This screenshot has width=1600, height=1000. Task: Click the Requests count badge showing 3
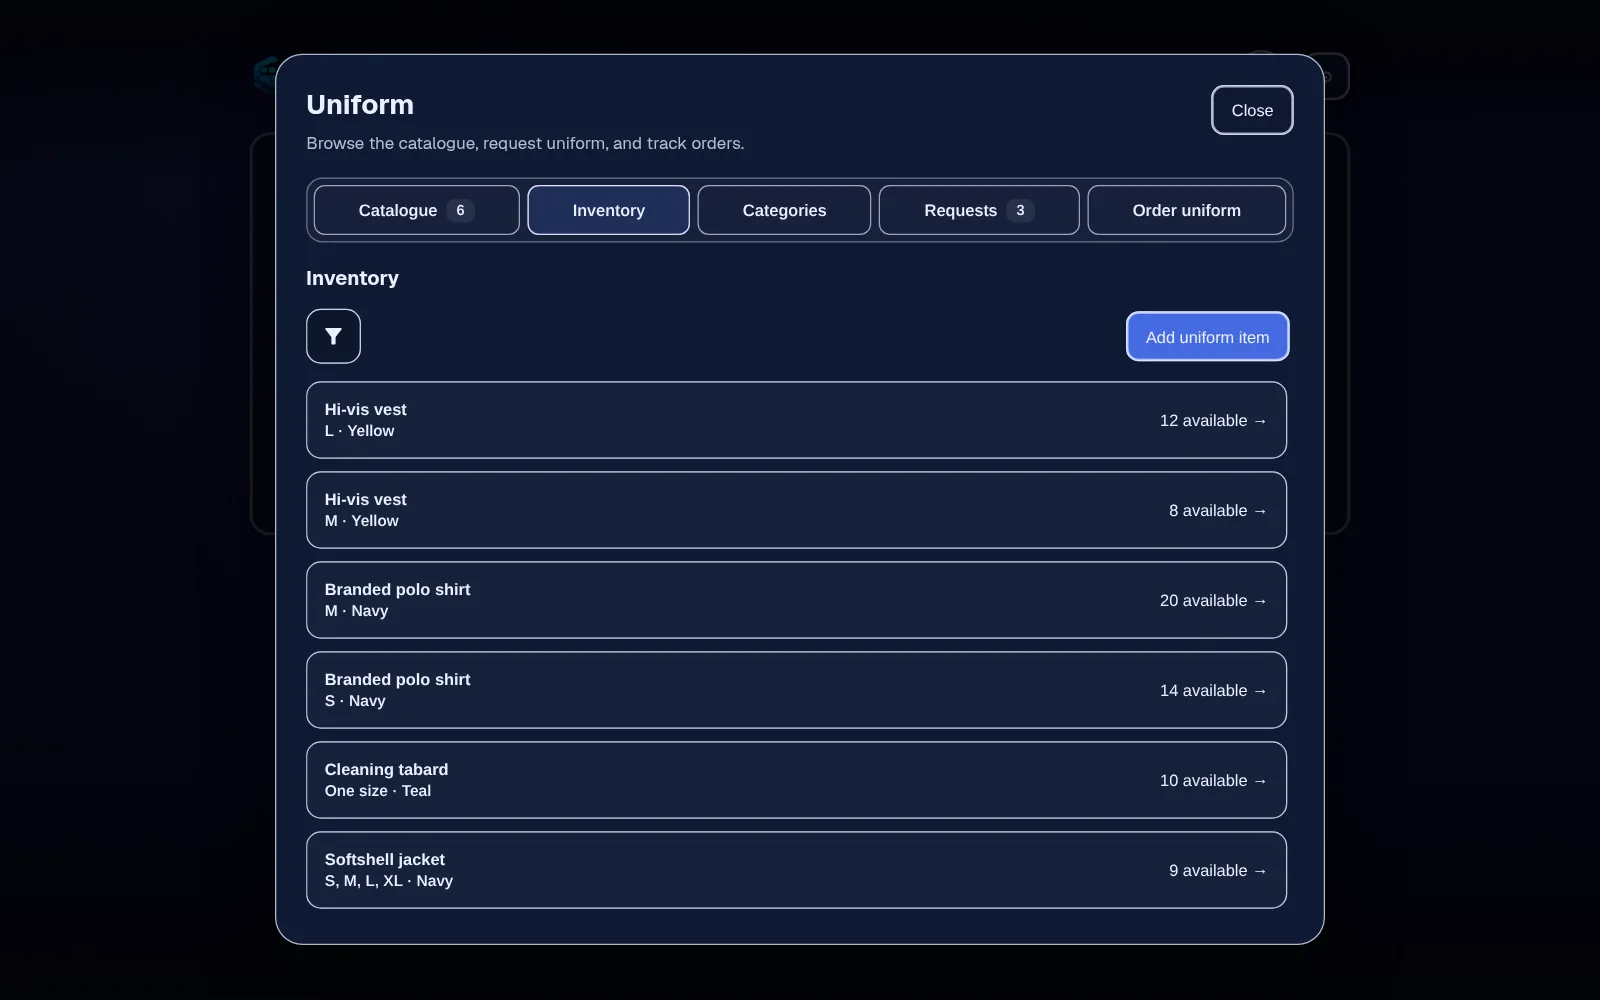(x=1020, y=210)
